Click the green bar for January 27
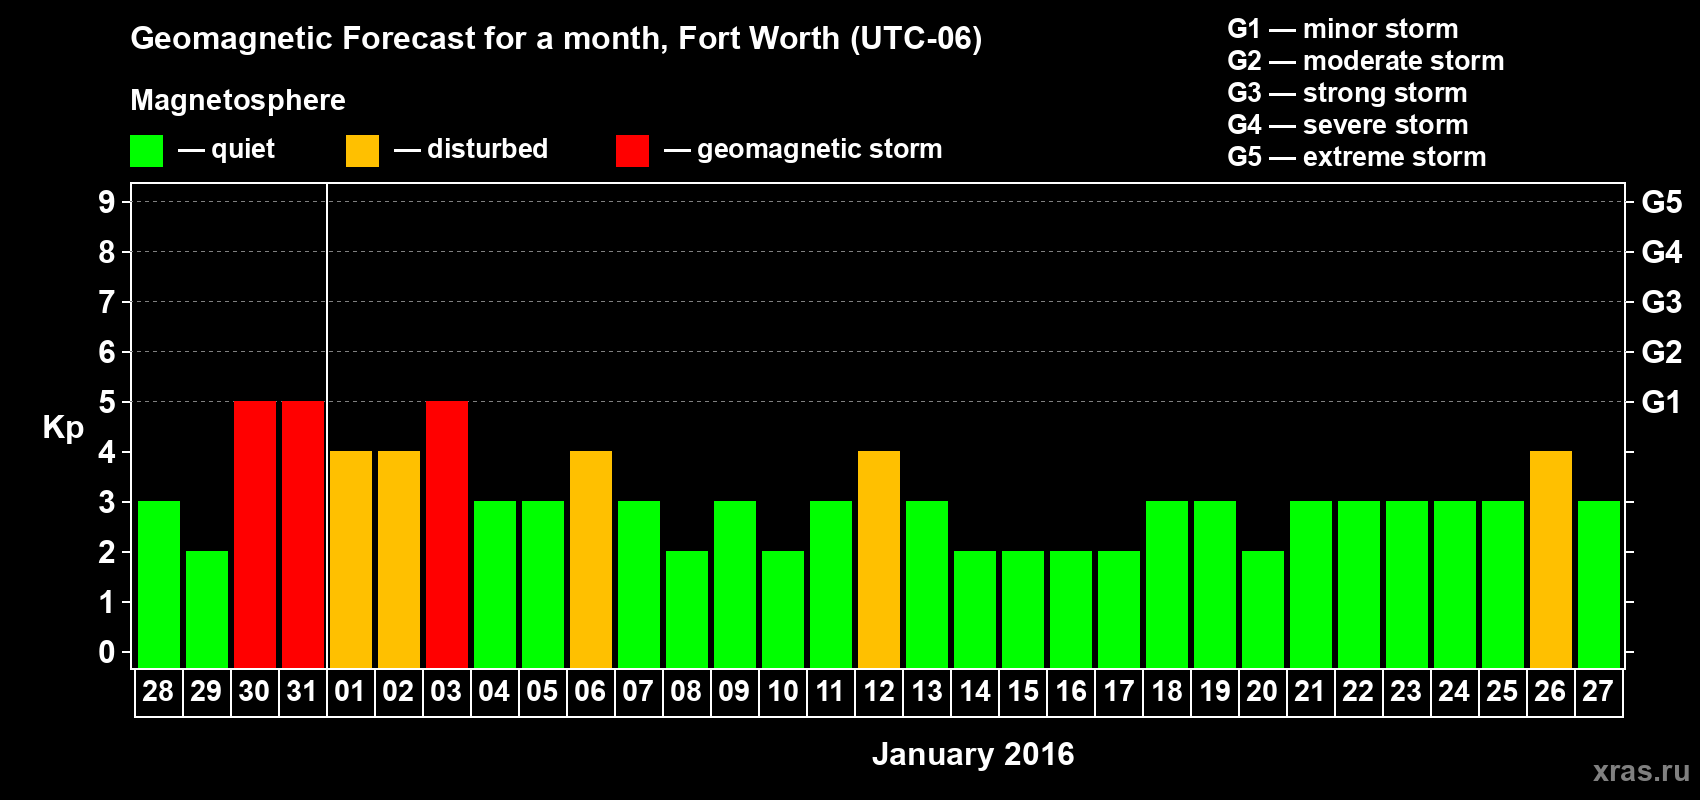1700x800 pixels. tap(1599, 585)
